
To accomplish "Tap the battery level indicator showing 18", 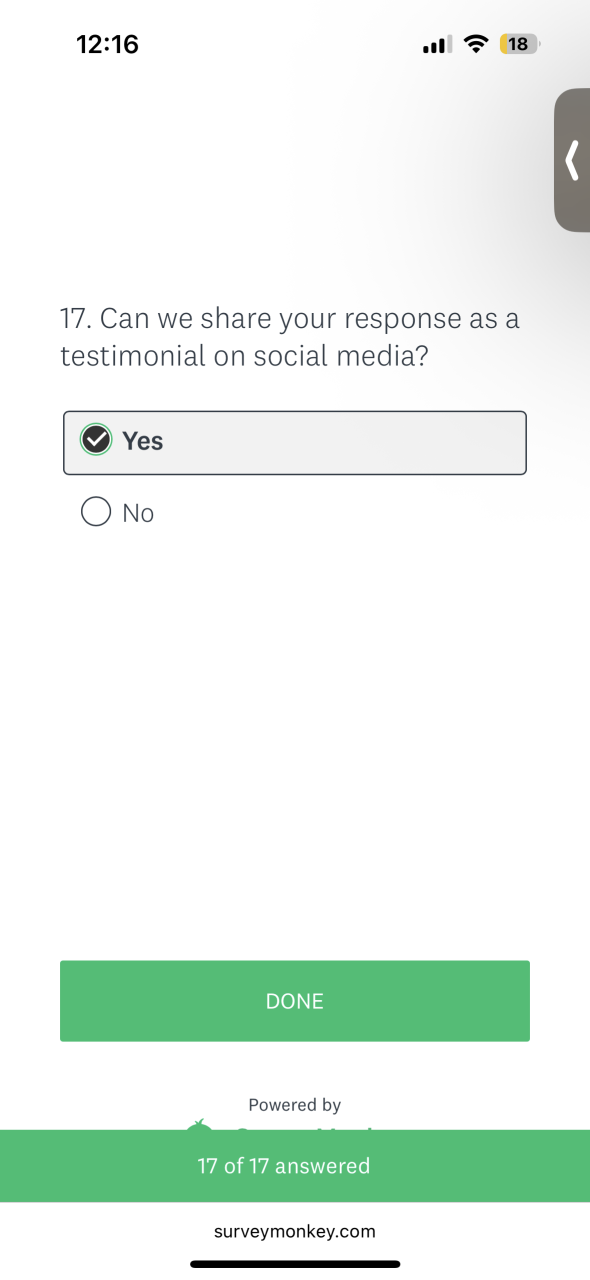I will coord(520,45).
